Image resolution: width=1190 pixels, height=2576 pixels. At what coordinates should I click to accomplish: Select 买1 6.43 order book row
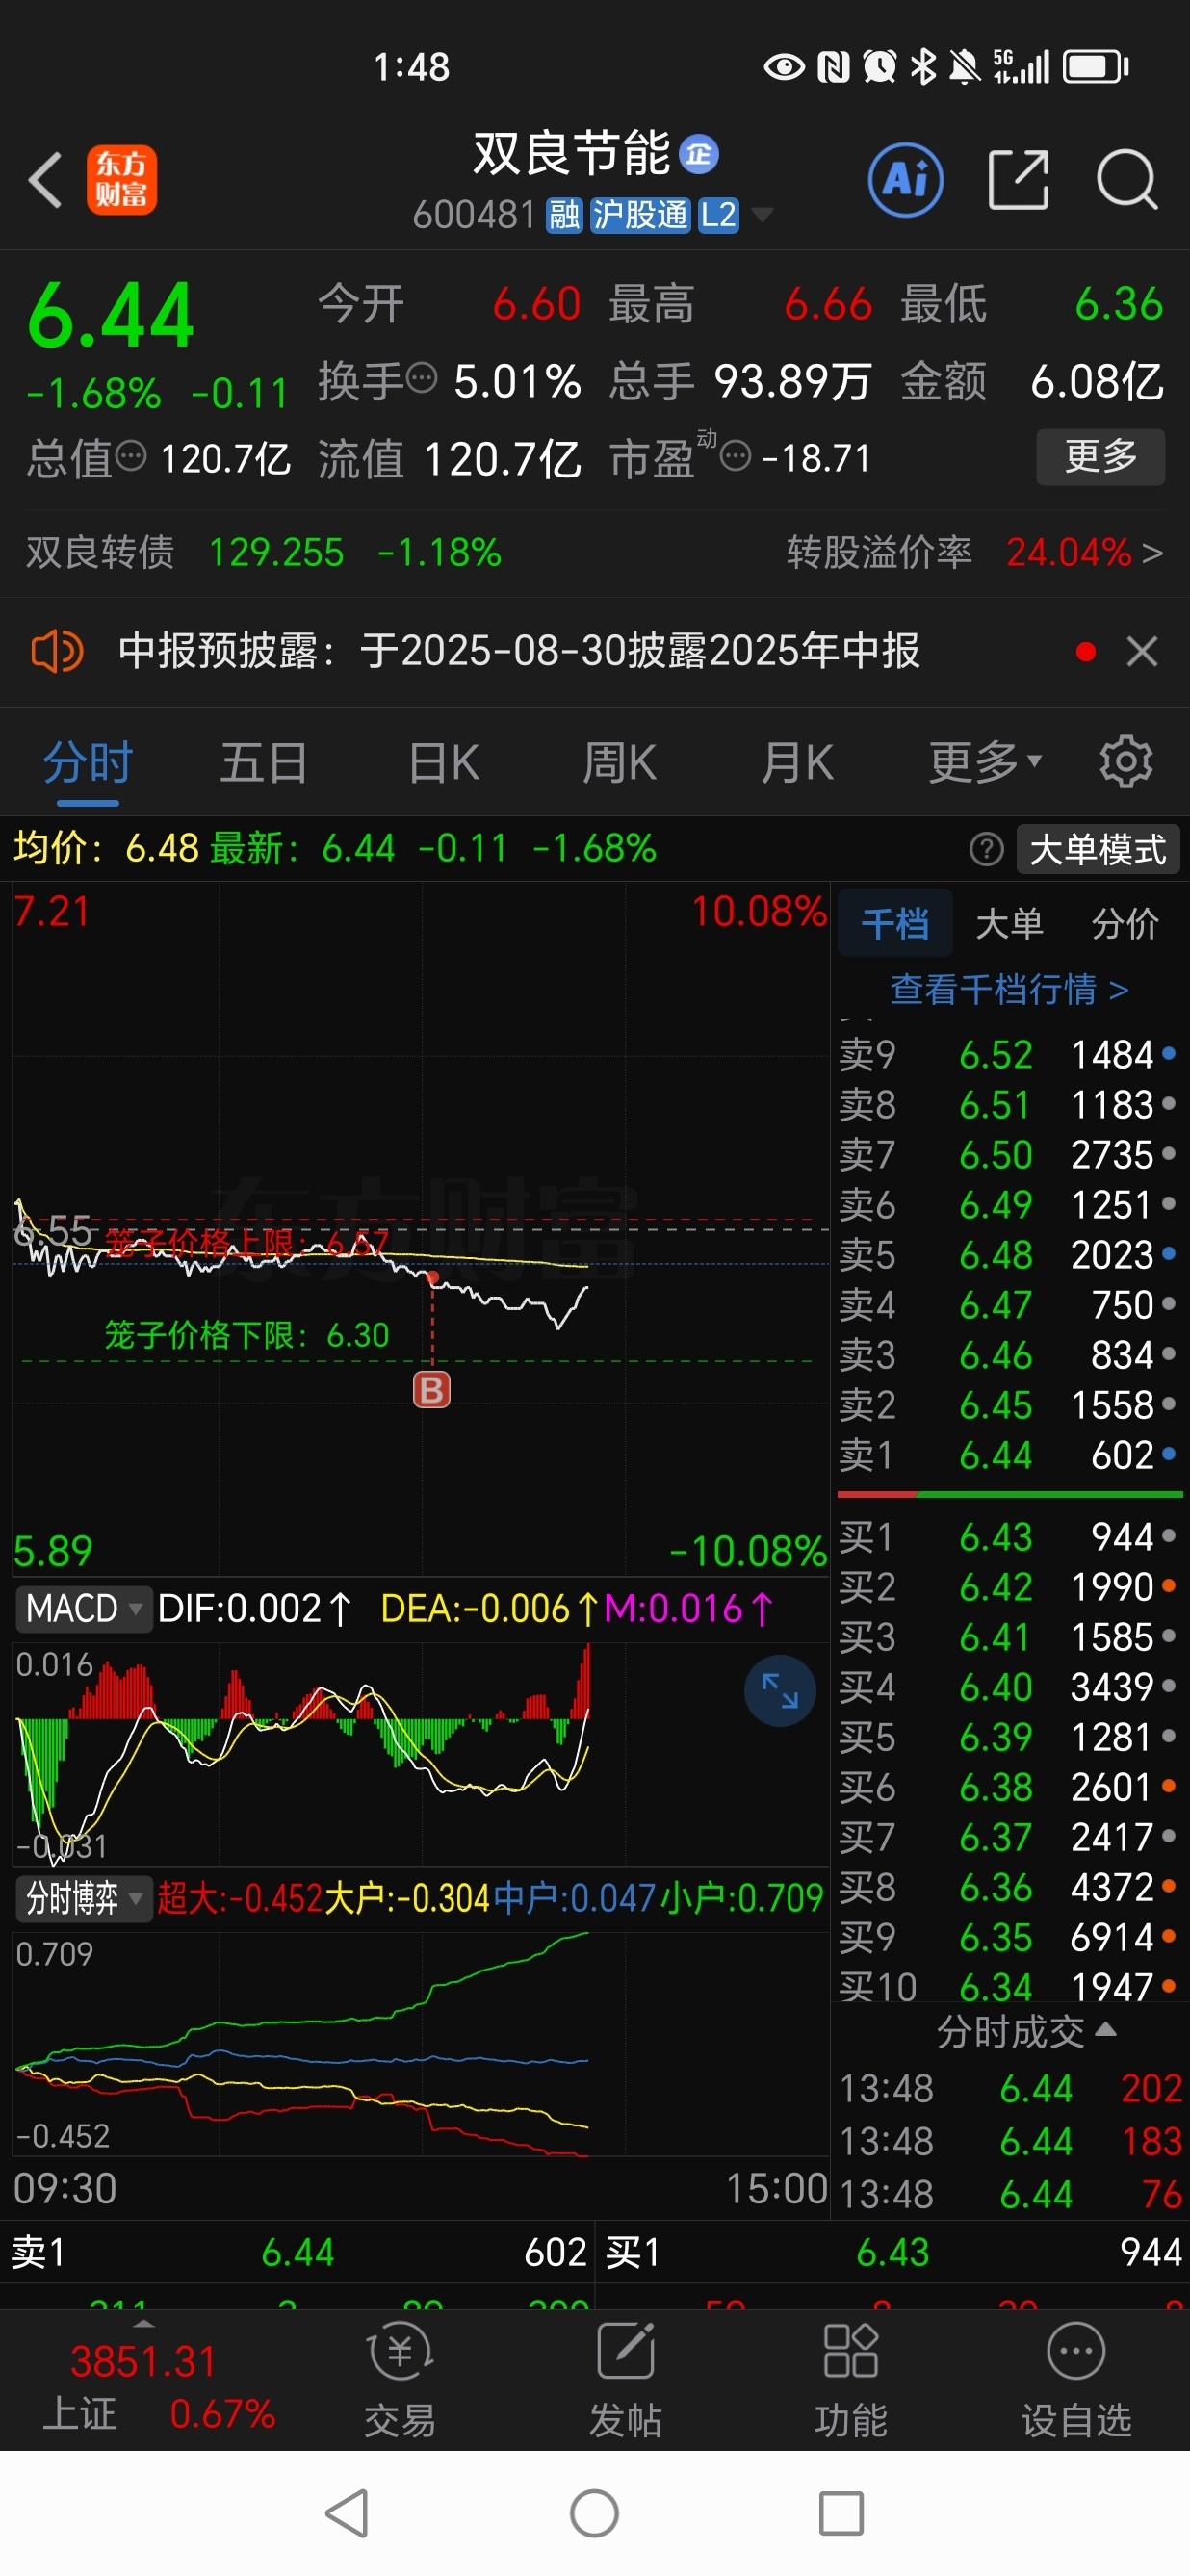tap(1009, 1536)
